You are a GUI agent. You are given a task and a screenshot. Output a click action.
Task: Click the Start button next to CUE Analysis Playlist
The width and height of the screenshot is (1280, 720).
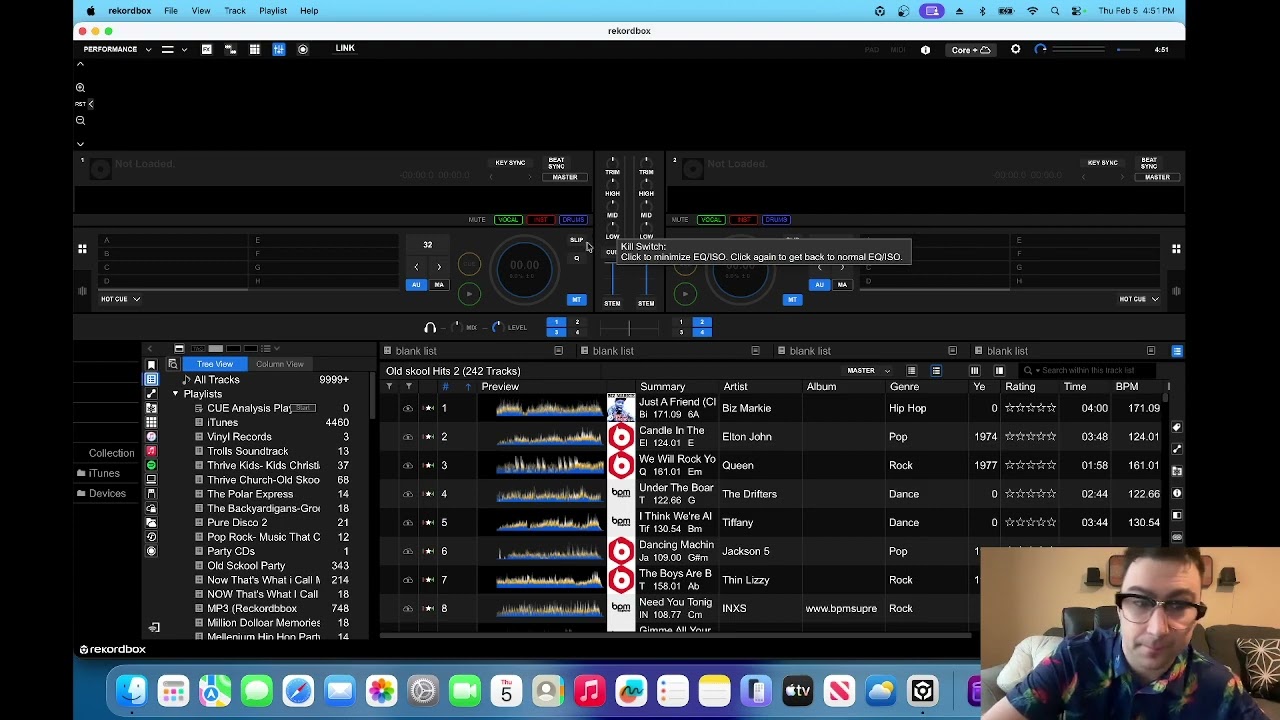point(303,408)
